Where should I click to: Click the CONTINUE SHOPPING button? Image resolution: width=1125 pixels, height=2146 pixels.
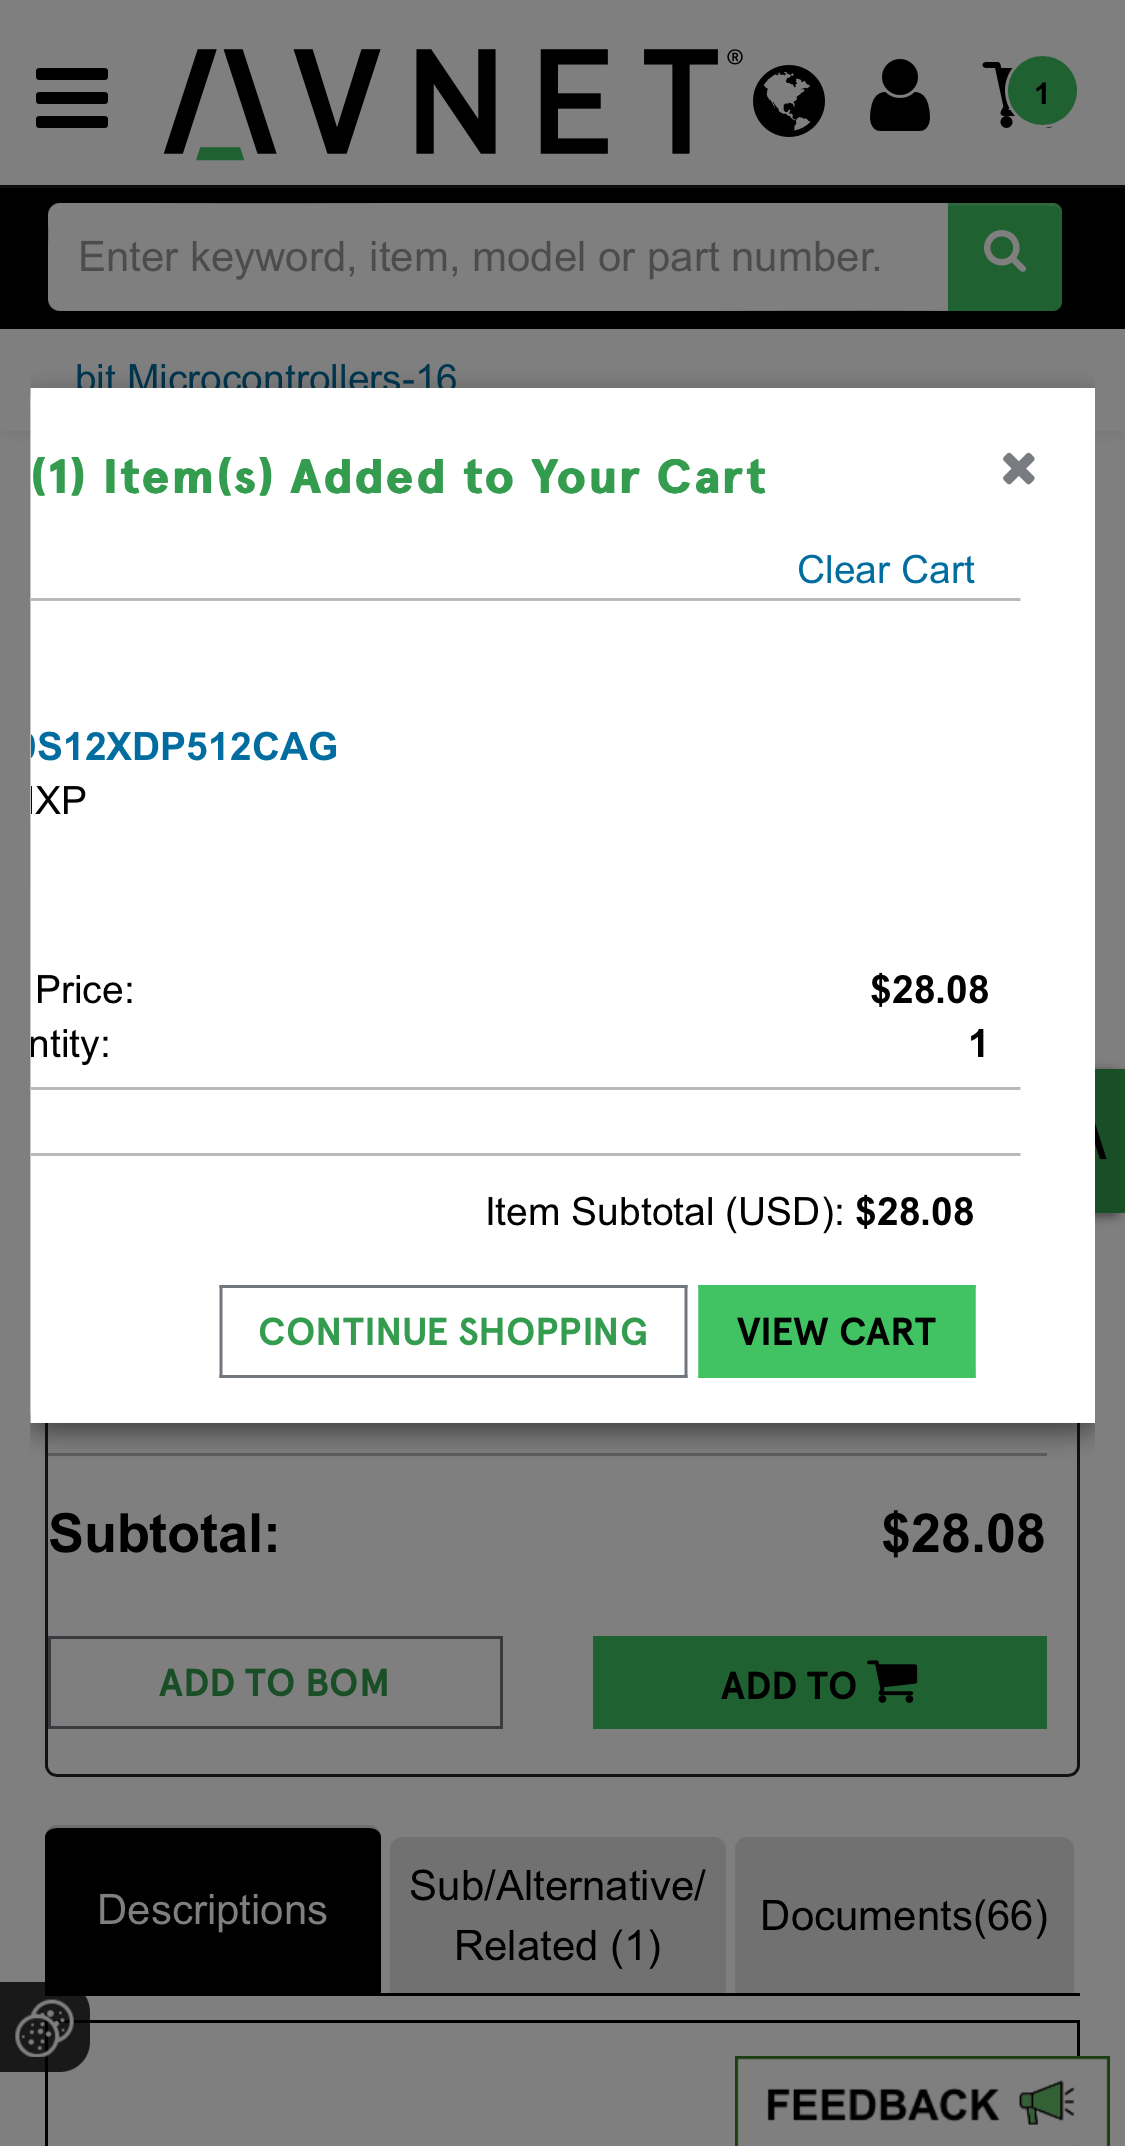coord(452,1331)
